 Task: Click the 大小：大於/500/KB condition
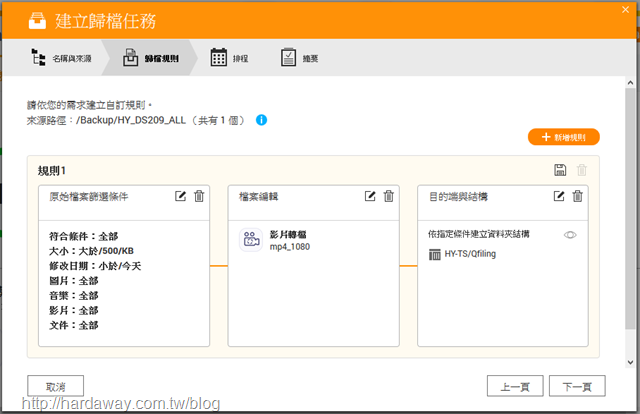(91, 251)
